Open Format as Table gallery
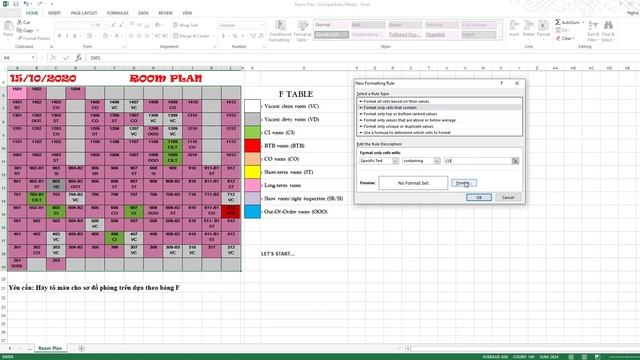The height and width of the screenshot is (360, 640). [x=302, y=31]
